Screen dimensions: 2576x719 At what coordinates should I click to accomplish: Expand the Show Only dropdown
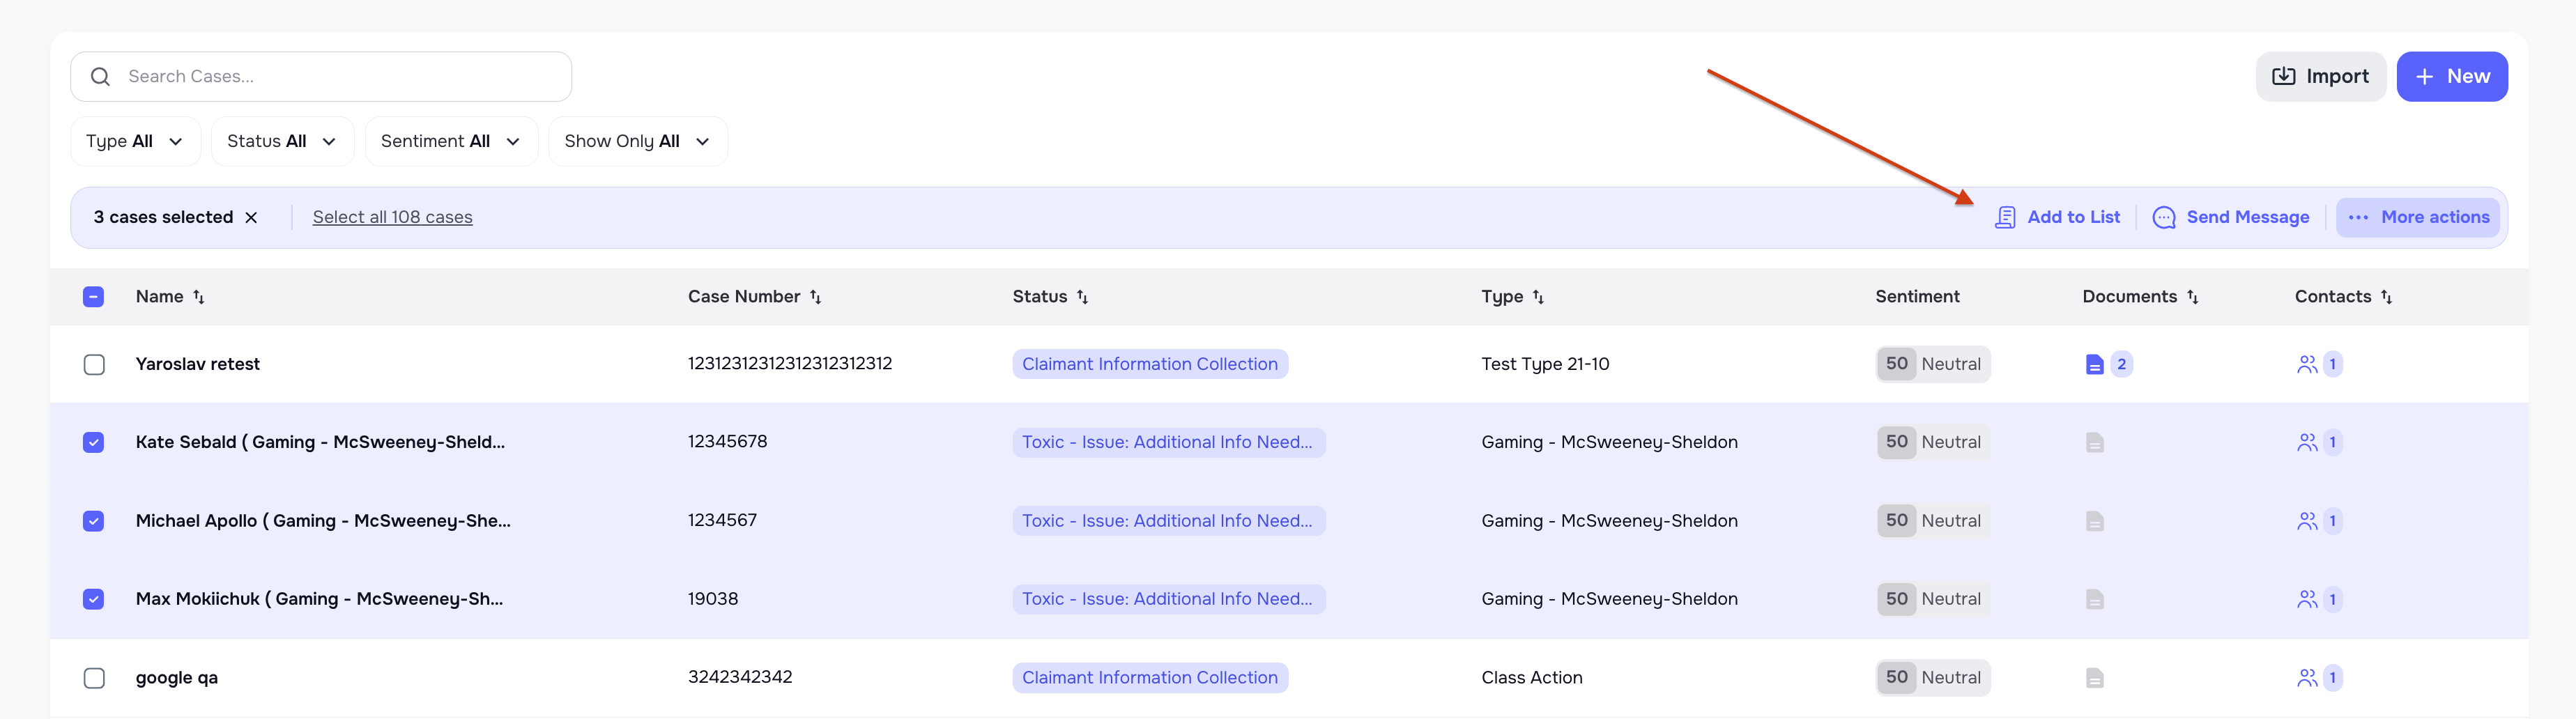pyautogui.click(x=637, y=141)
